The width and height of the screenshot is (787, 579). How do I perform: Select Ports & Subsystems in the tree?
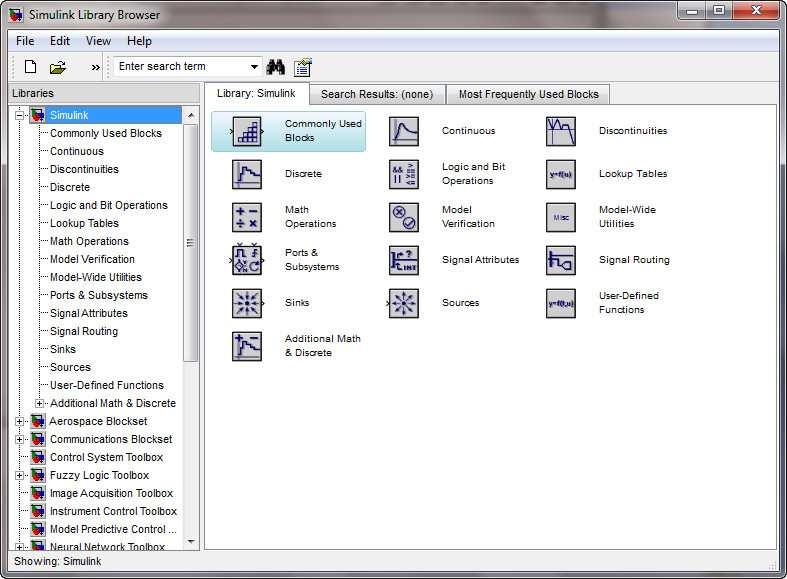click(99, 296)
